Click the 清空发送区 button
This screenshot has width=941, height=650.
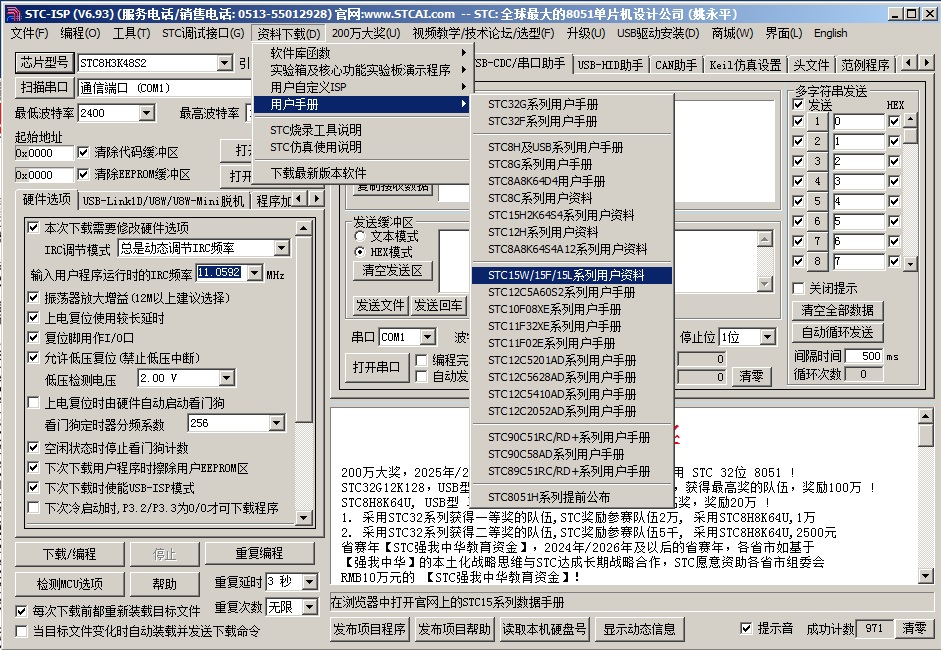tap(392, 271)
